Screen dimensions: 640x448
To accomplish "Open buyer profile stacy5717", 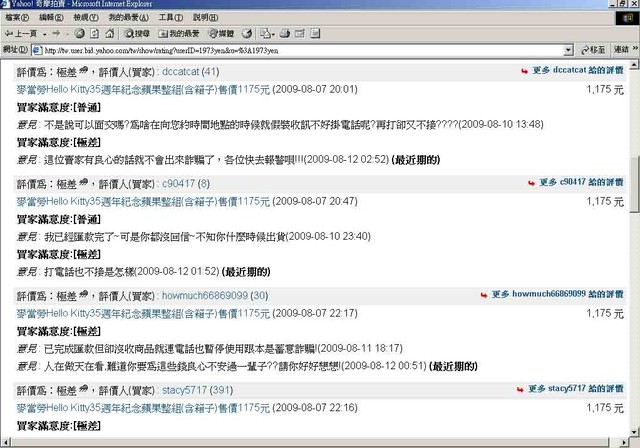I will pyautogui.click(x=184, y=390).
